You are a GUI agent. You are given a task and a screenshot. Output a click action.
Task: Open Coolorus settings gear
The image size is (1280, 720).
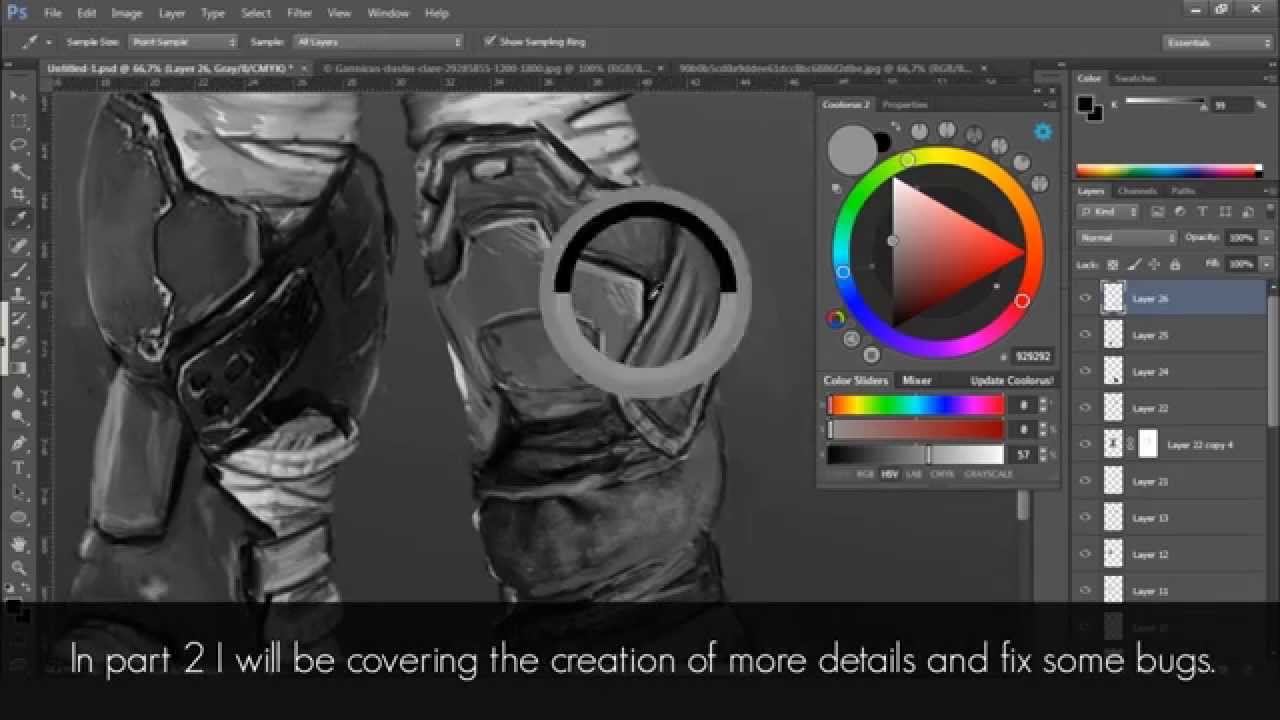(1043, 132)
